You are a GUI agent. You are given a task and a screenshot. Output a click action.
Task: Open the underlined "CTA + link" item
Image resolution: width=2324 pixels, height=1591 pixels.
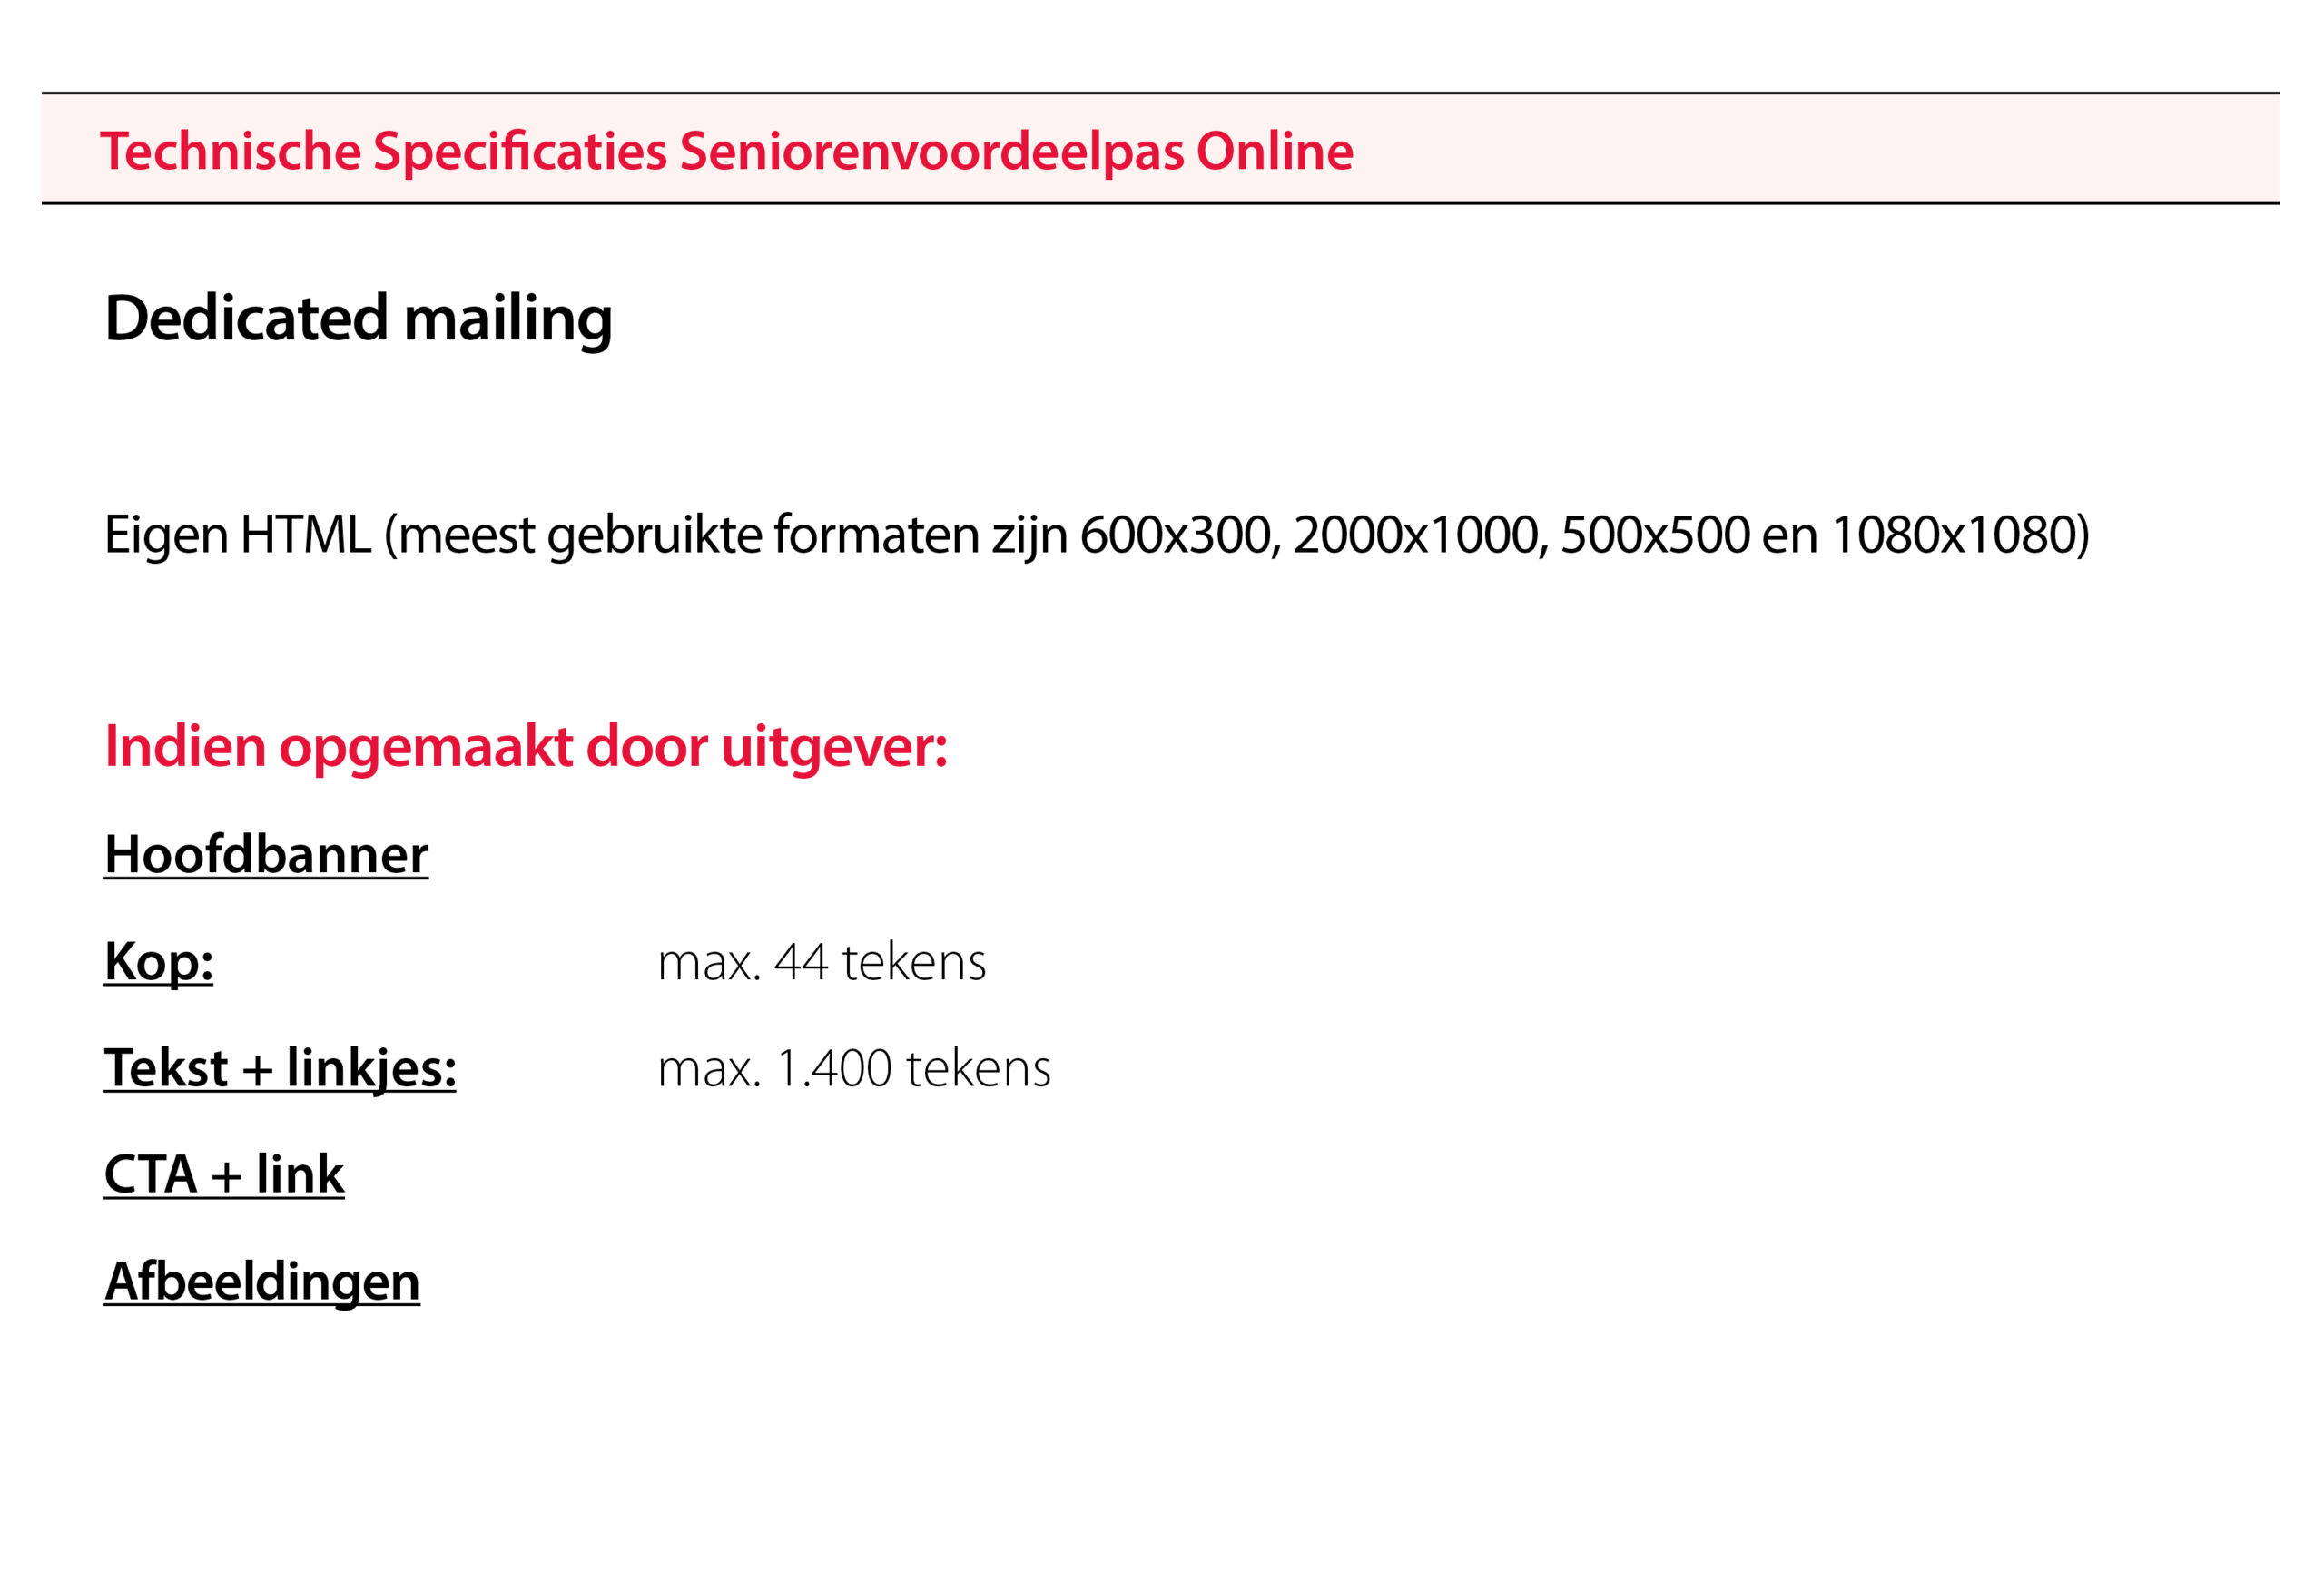point(224,1174)
